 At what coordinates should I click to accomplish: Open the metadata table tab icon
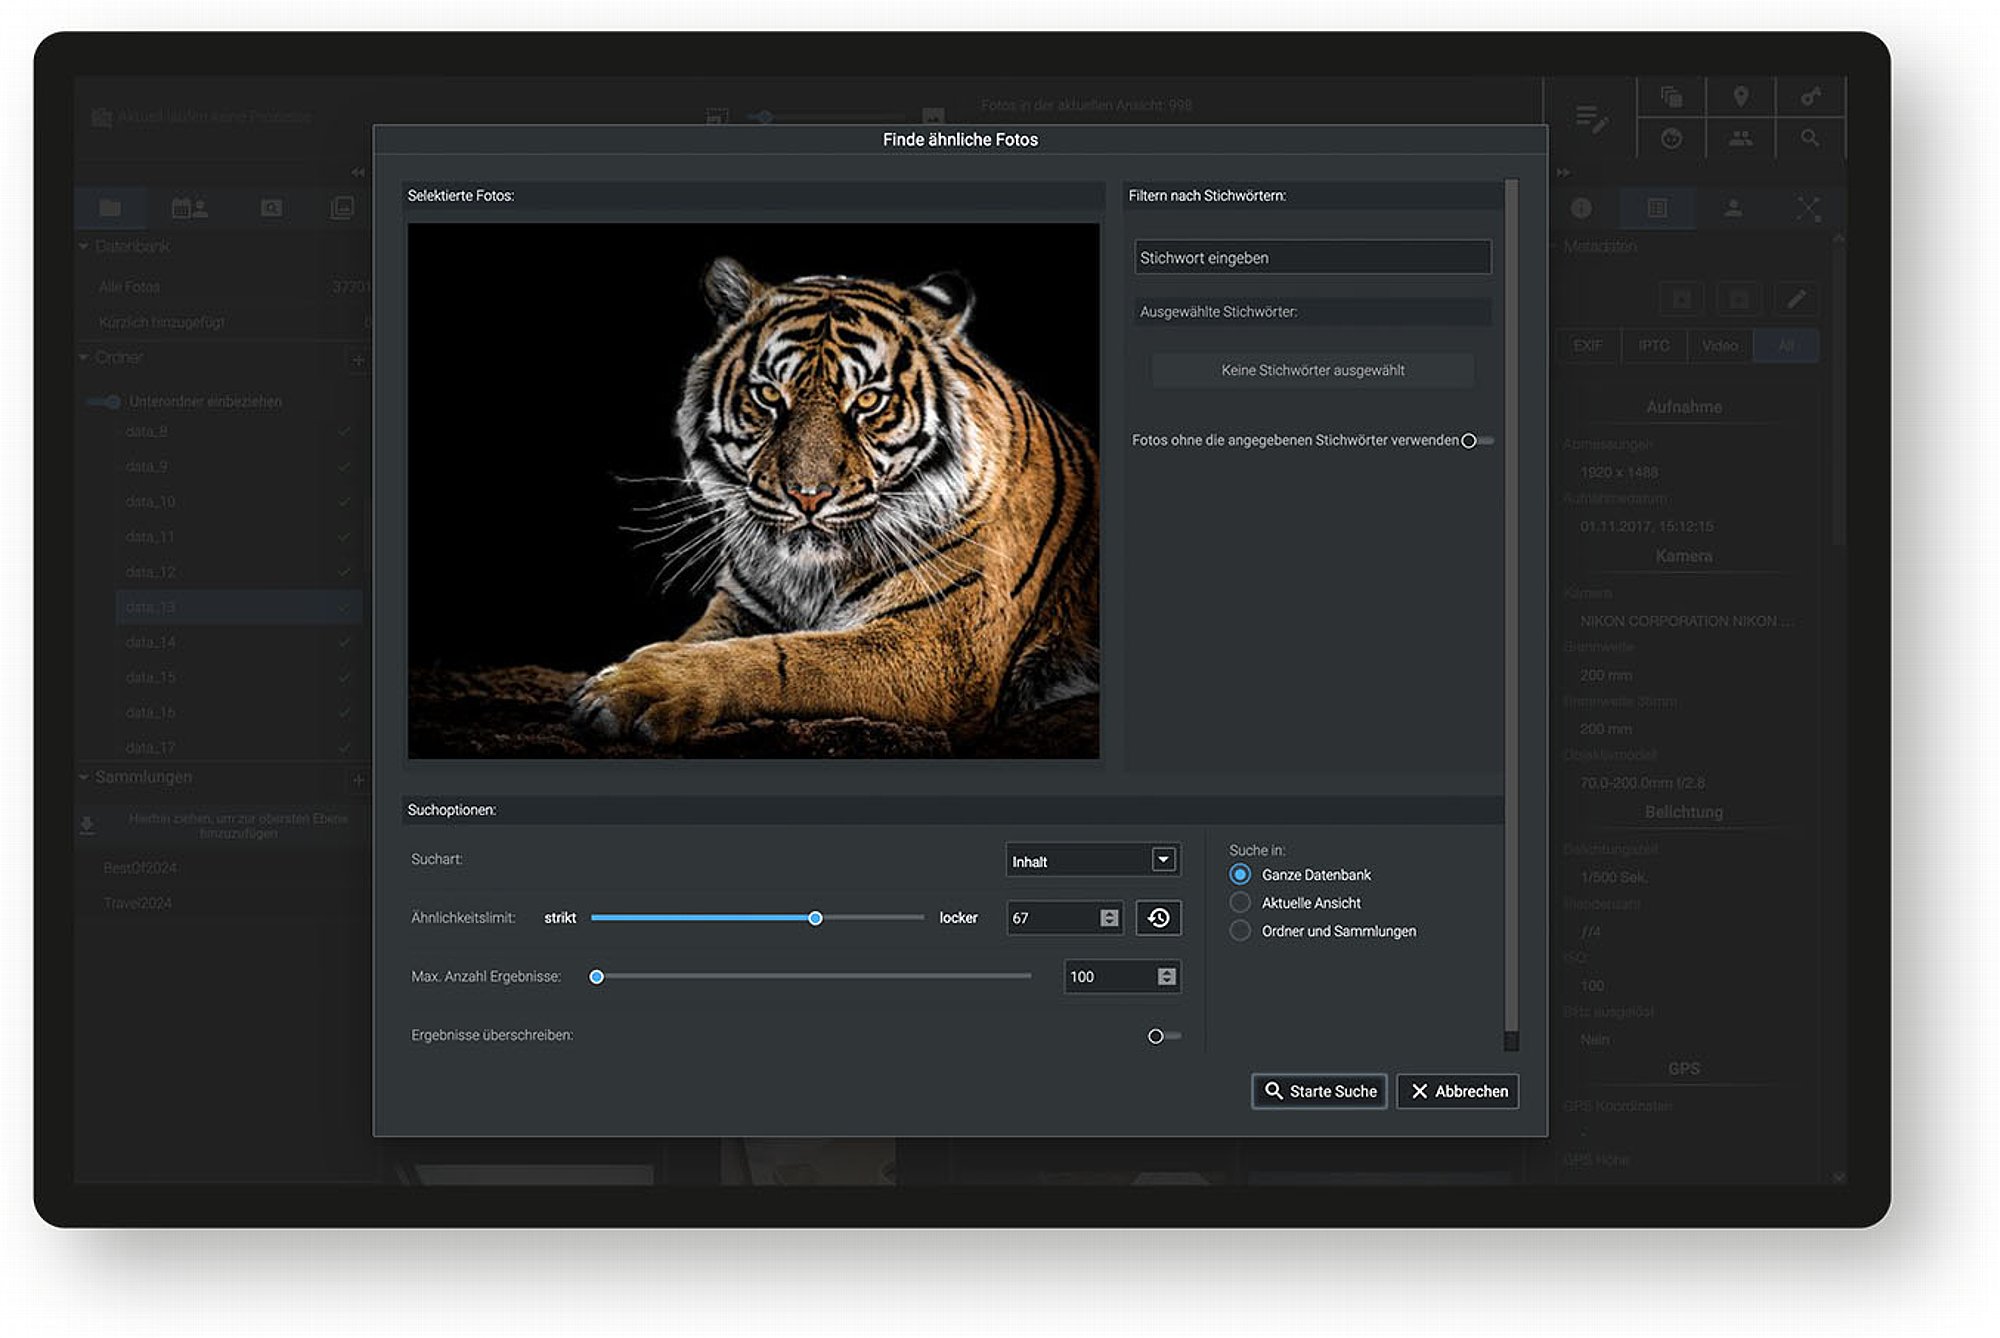(1657, 208)
